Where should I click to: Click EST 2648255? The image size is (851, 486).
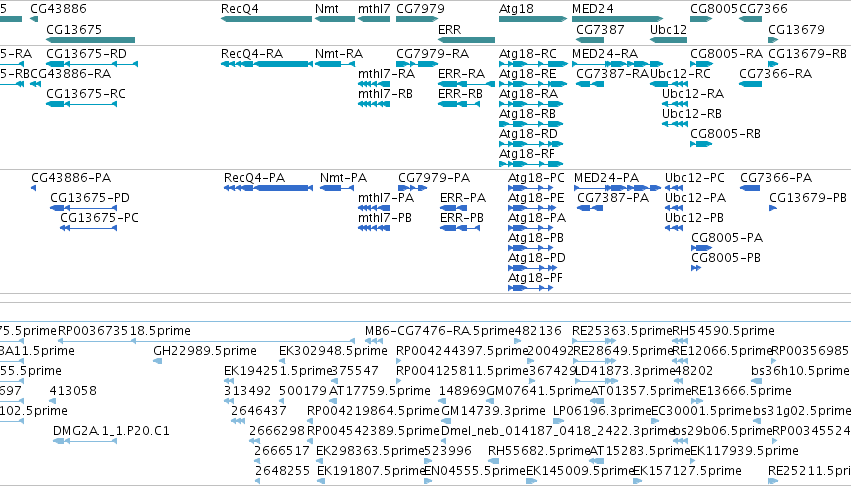coord(257,481)
